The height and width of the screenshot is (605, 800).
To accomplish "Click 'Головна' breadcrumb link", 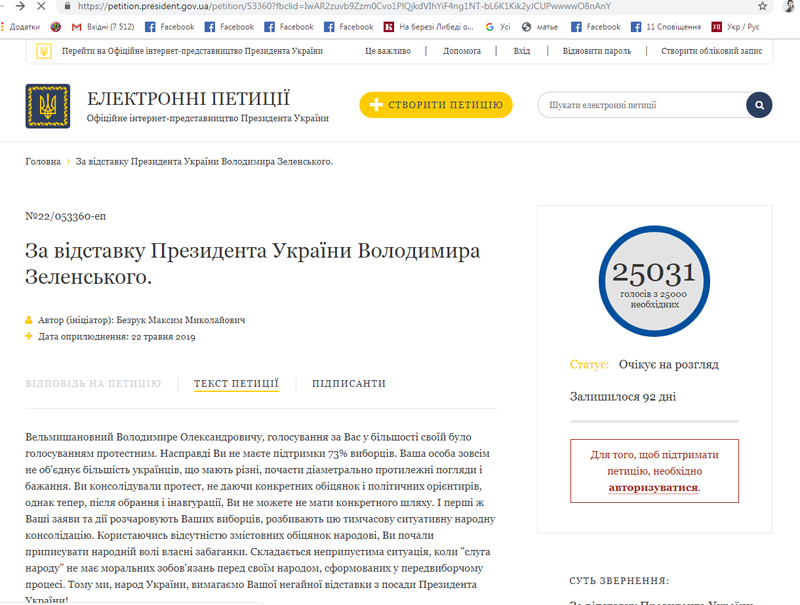I will (x=43, y=161).
